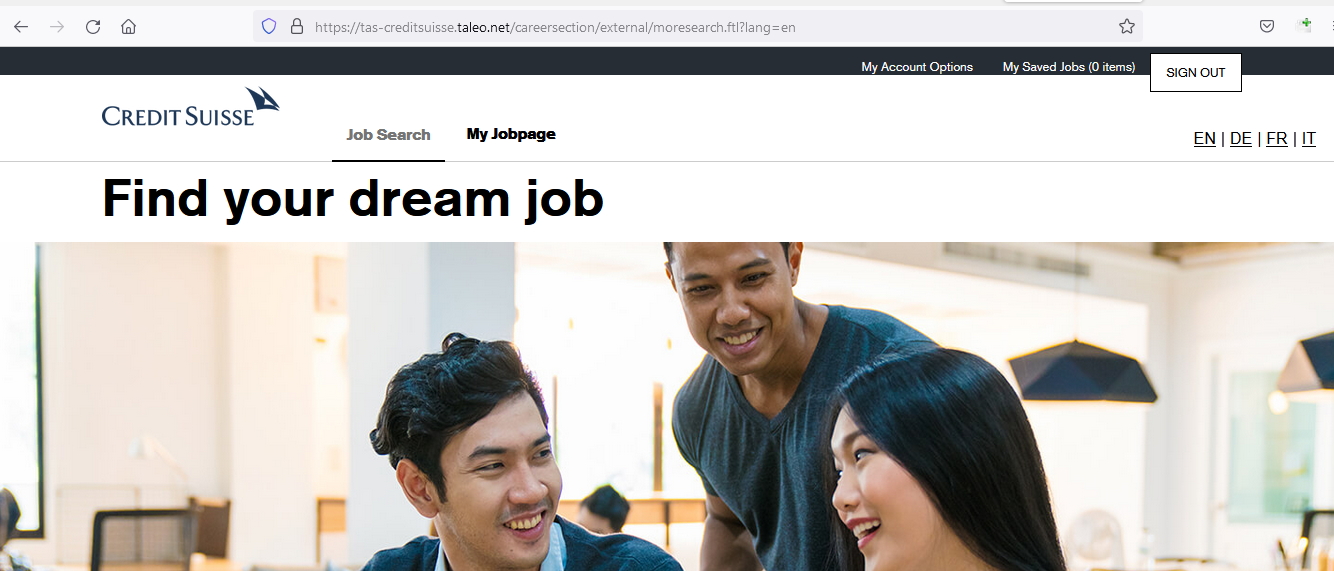Switch language to FR
This screenshot has height=571, width=1334.
[x=1277, y=139]
